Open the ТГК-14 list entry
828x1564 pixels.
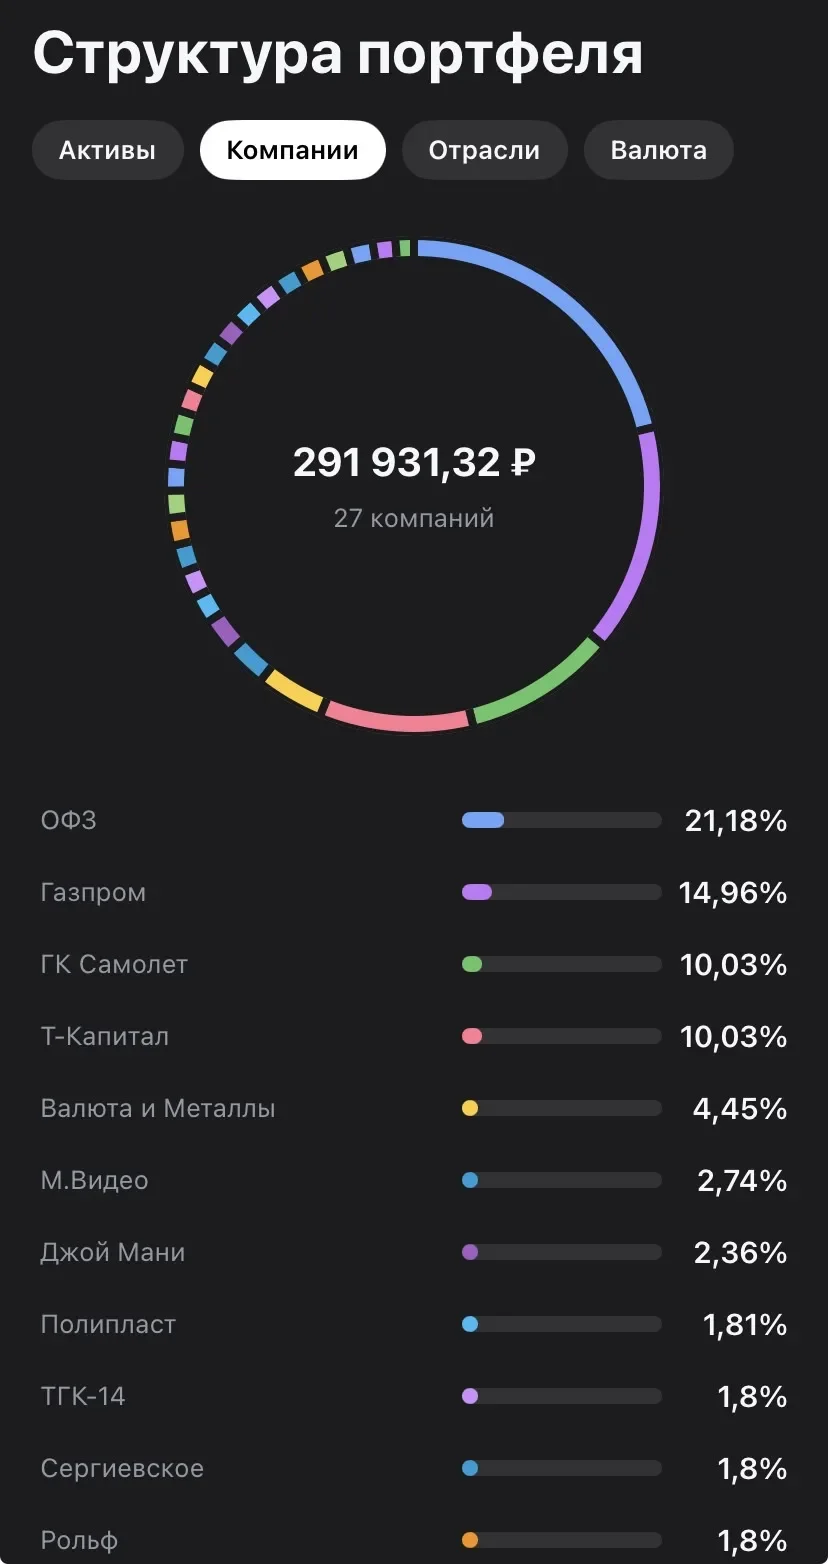coord(414,1397)
